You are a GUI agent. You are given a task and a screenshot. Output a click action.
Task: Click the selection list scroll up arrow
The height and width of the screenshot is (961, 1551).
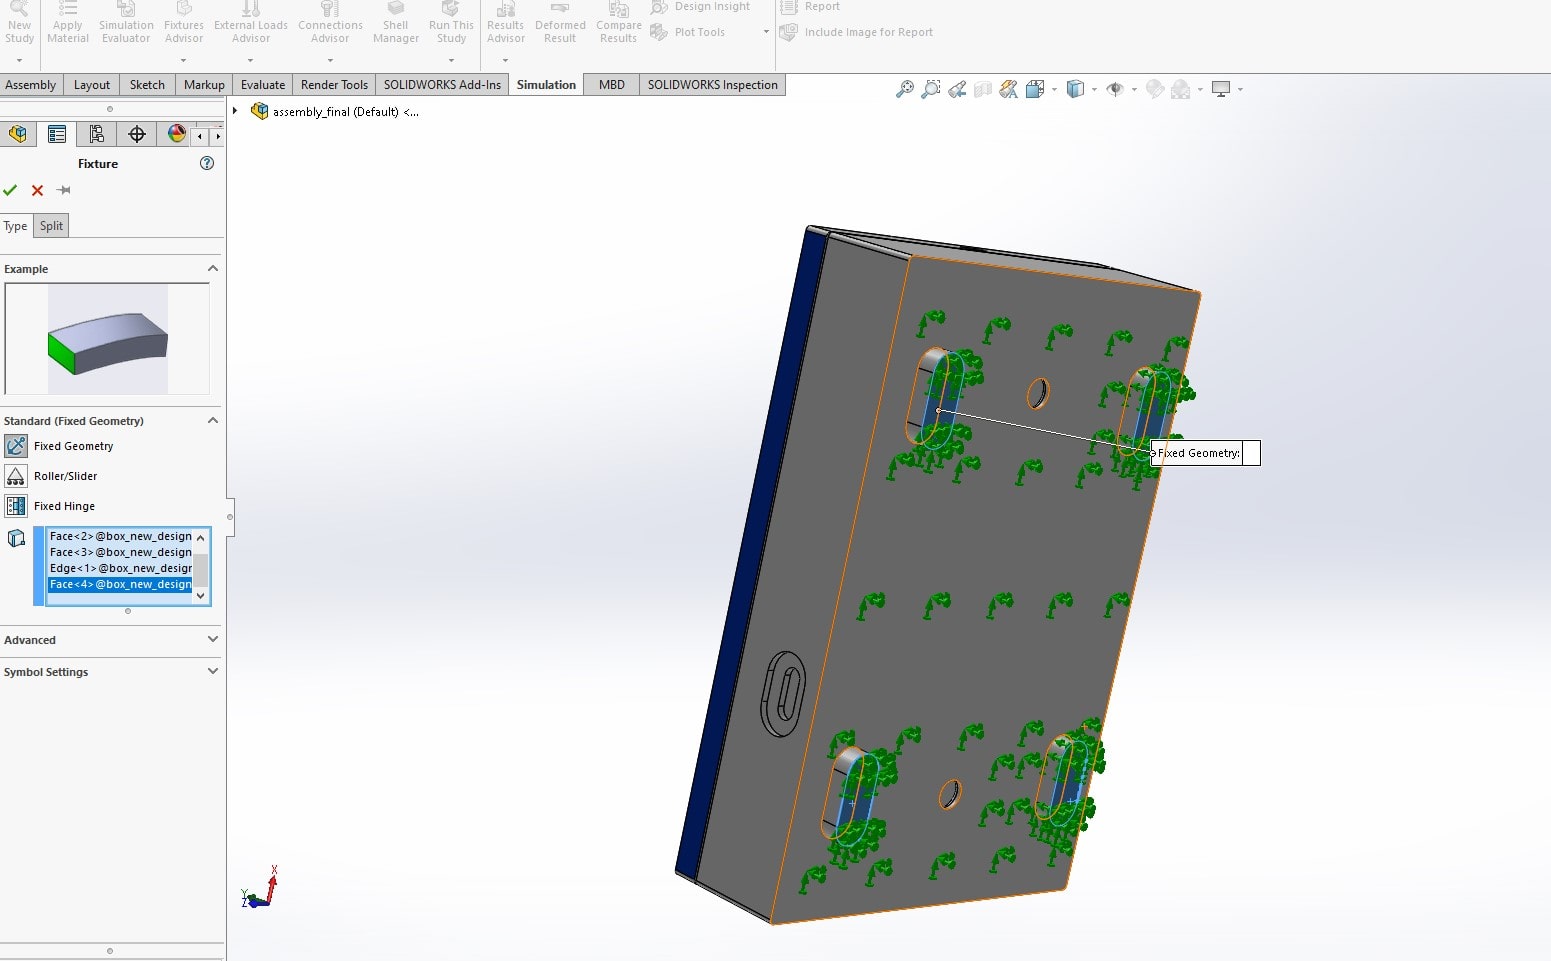tap(201, 537)
